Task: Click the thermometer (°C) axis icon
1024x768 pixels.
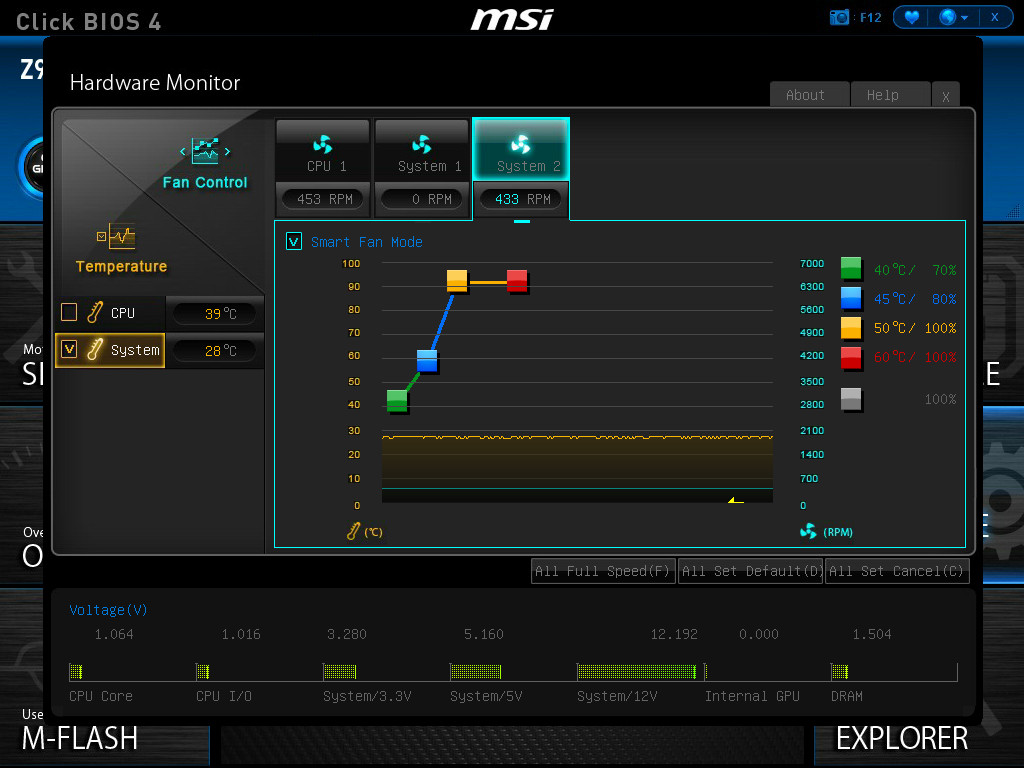Action: tap(353, 532)
